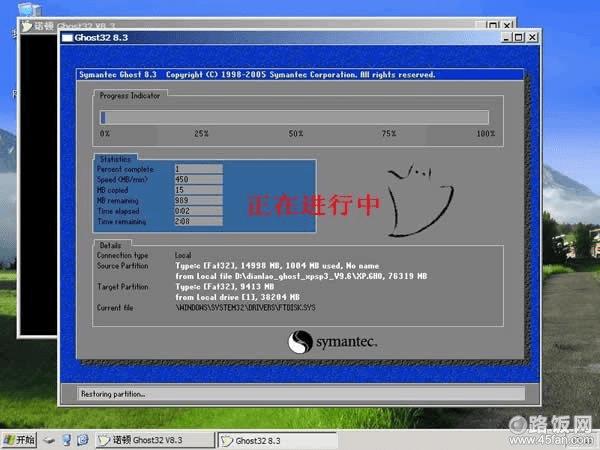Click the Time elapsed value 0:02
The image size is (600, 450).
(199, 211)
